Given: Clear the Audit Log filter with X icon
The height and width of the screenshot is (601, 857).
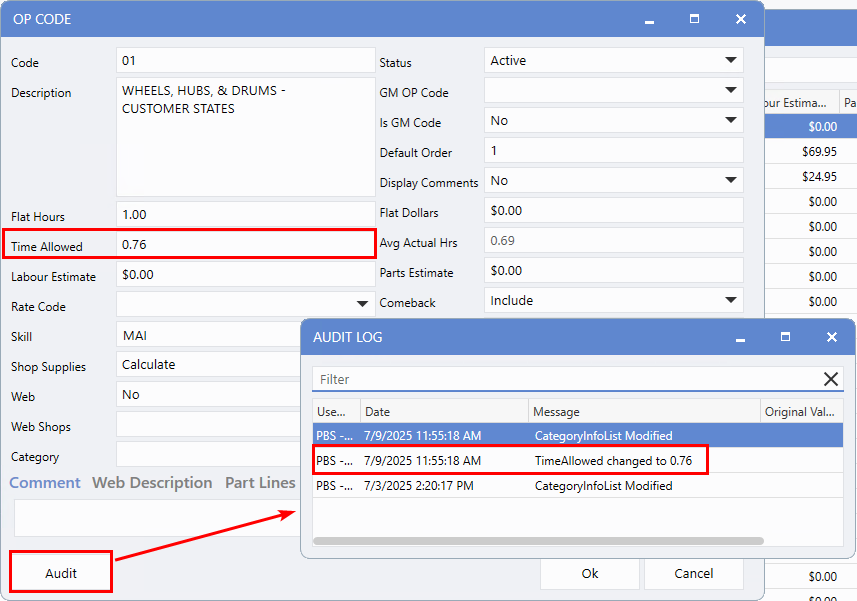Looking at the screenshot, I should point(831,379).
